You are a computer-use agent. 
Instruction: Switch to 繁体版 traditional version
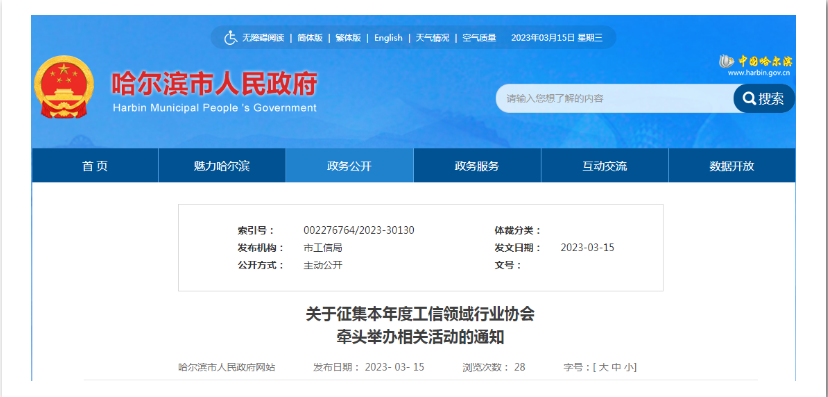tap(348, 38)
